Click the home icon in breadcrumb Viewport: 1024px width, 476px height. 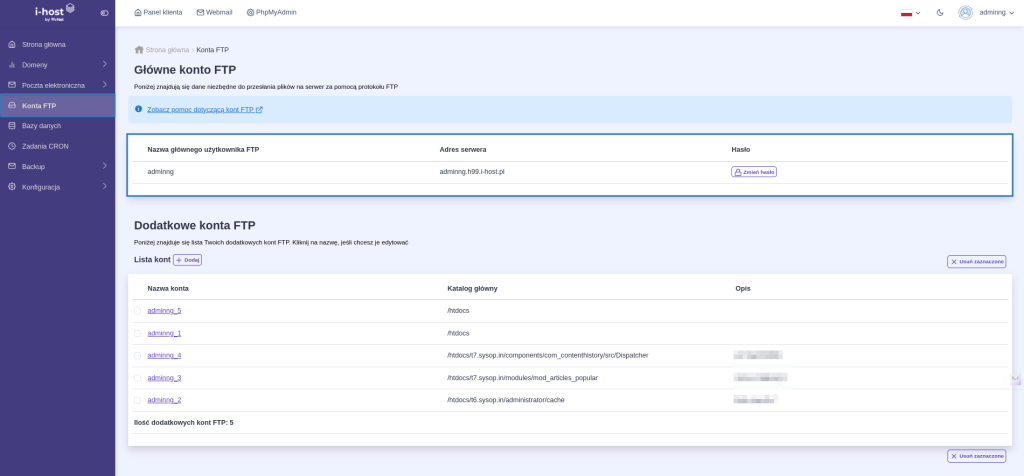point(139,49)
